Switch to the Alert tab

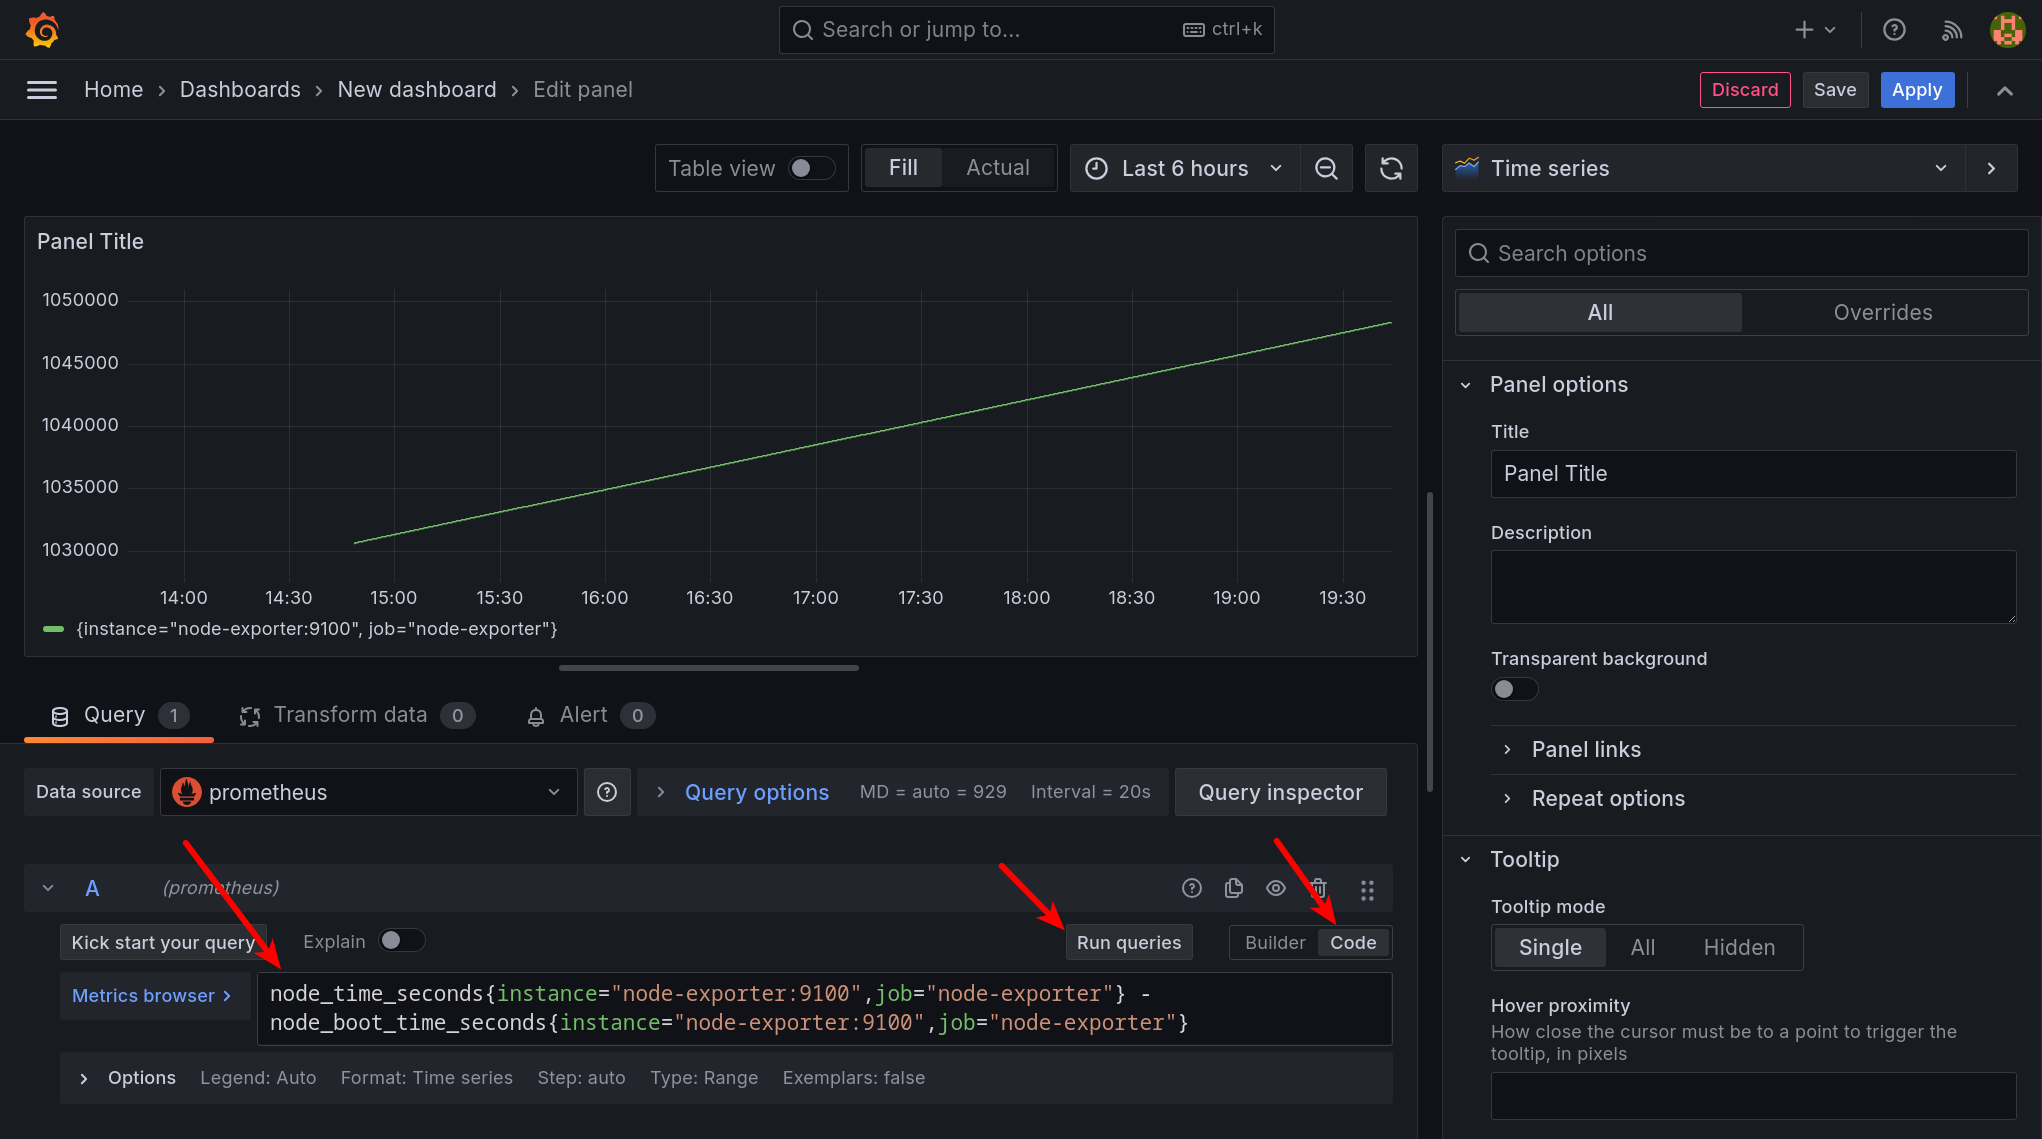point(590,715)
